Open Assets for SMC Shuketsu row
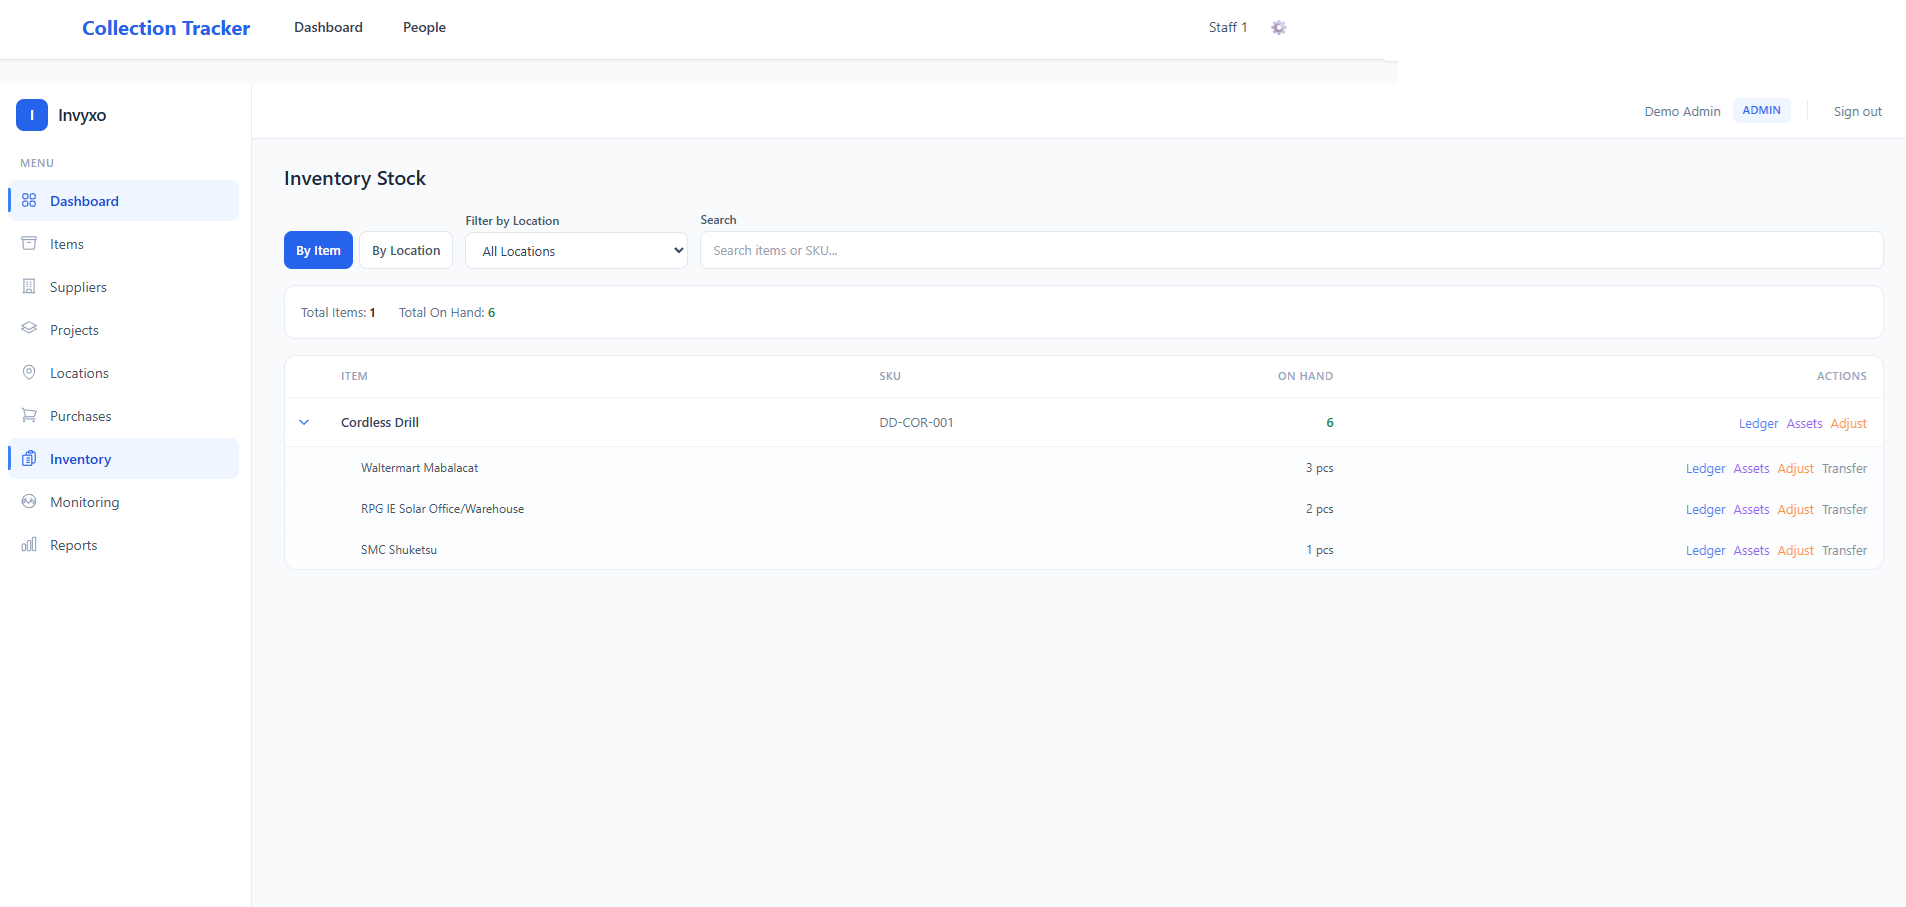The height and width of the screenshot is (907, 1906). (1751, 550)
